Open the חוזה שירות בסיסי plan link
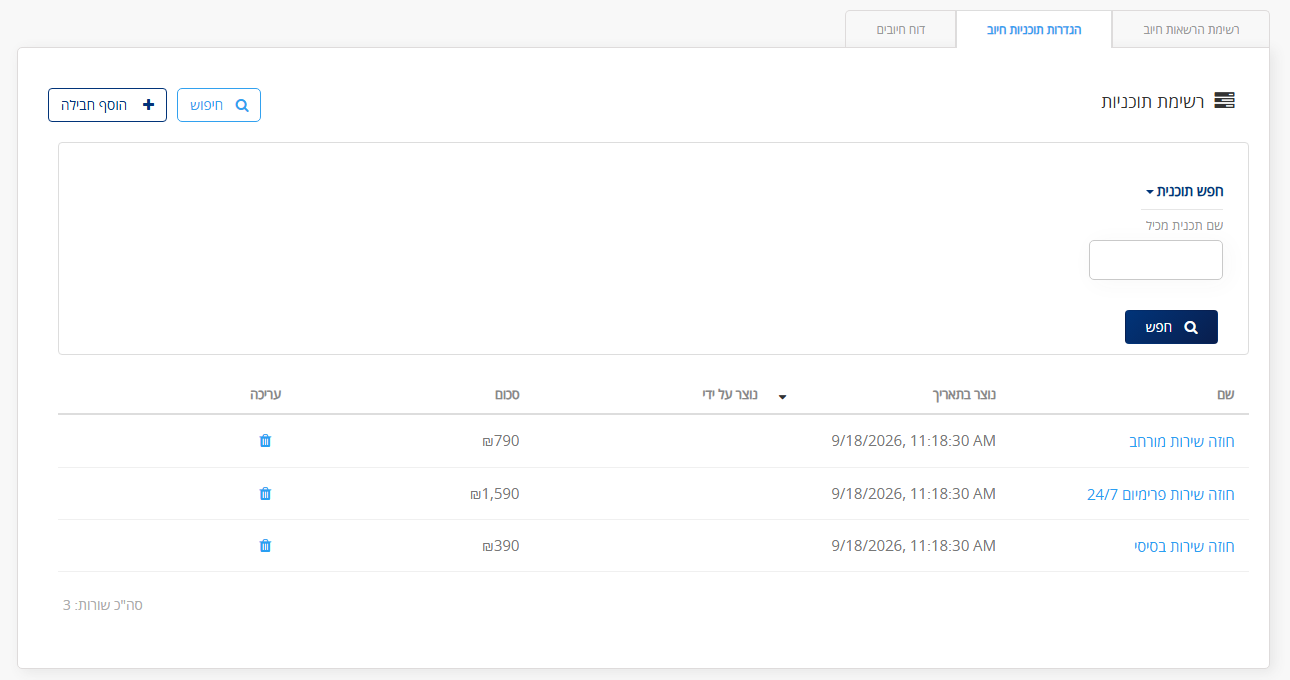The height and width of the screenshot is (680, 1290). [1185, 547]
